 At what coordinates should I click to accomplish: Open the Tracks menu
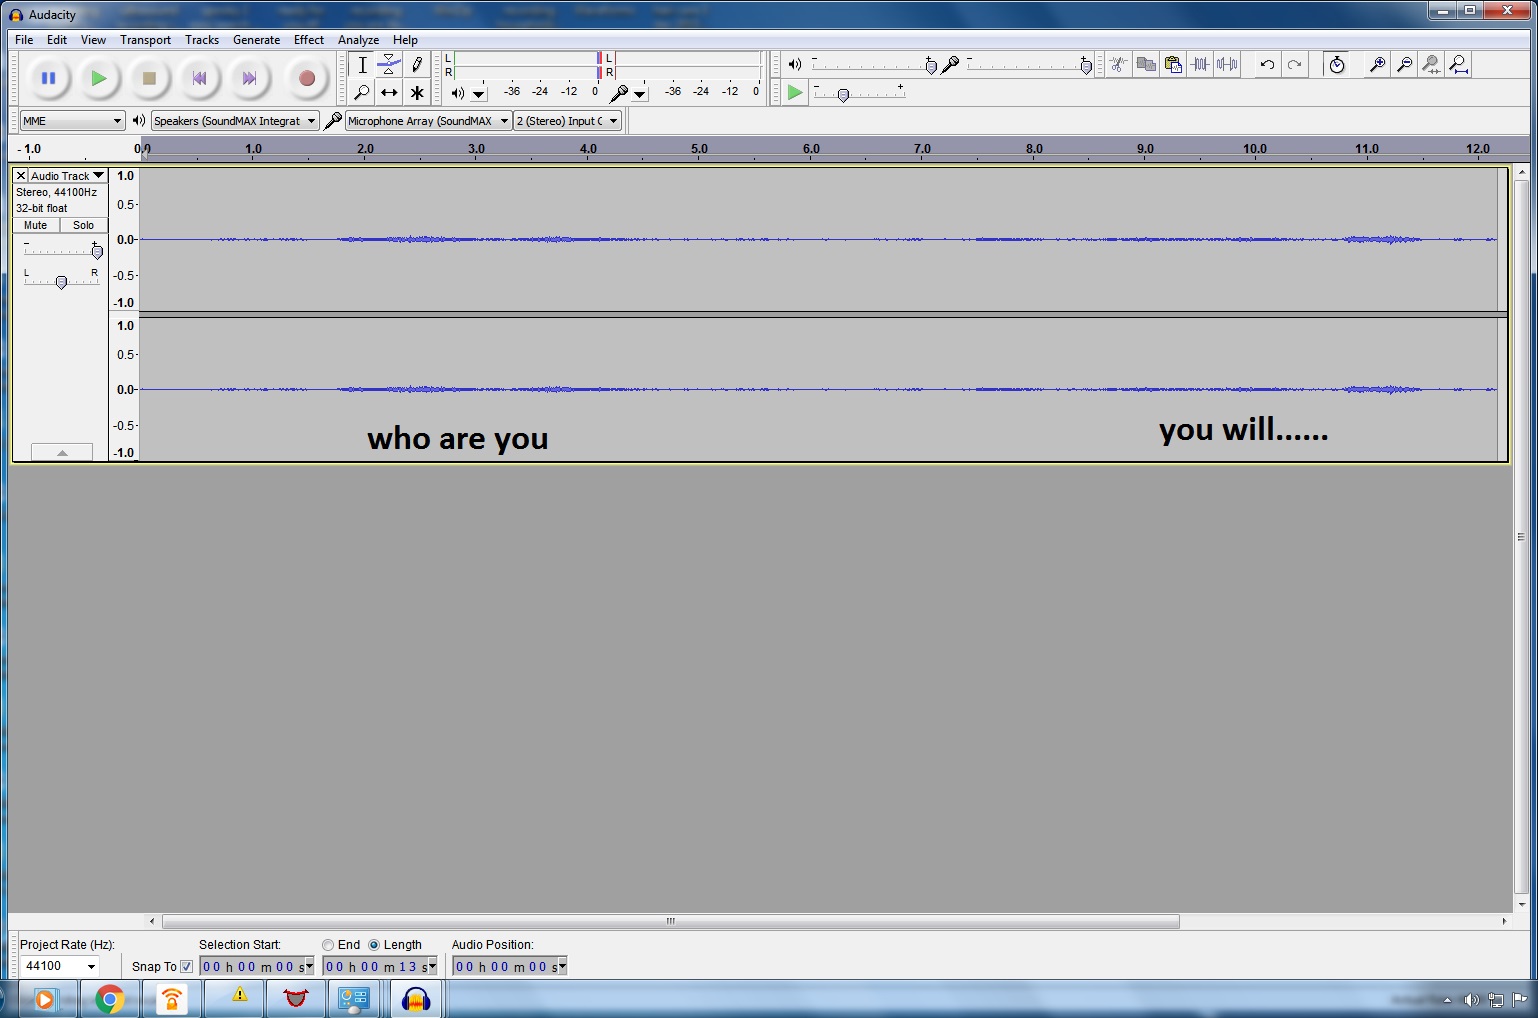pos(202,40)
